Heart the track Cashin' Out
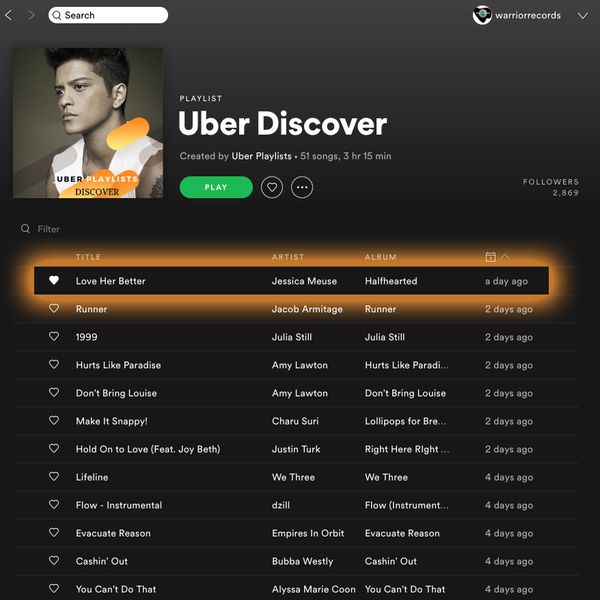The image size is (600, 600). 54,561
